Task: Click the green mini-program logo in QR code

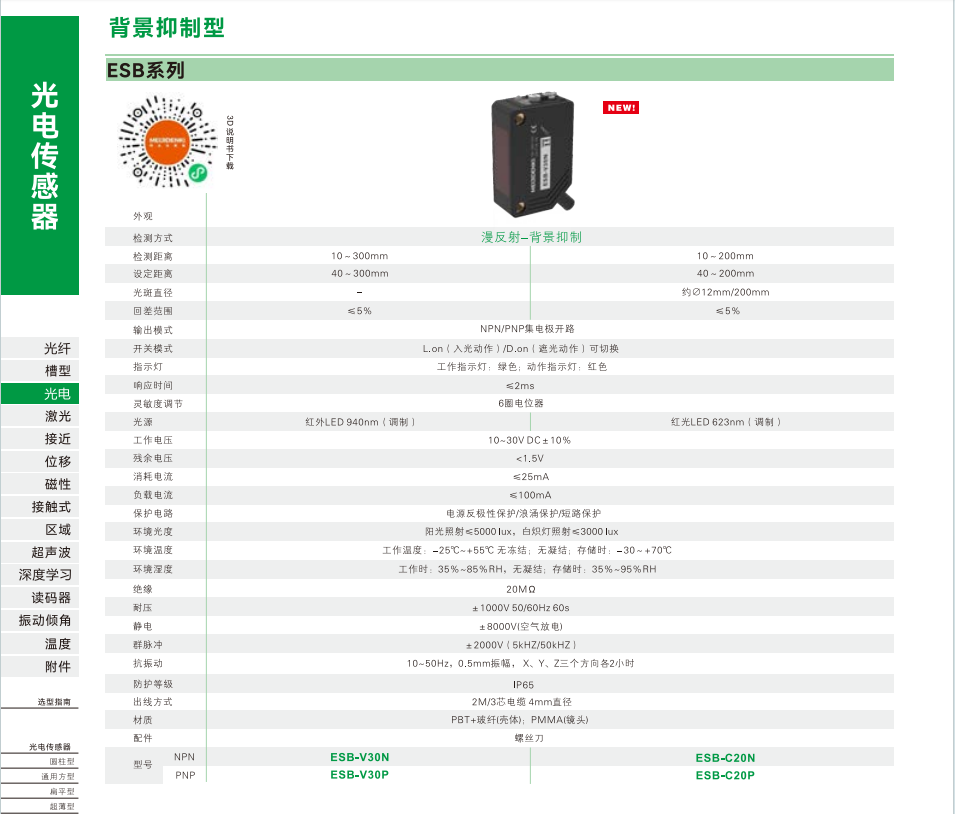Action: coord(198,173)
